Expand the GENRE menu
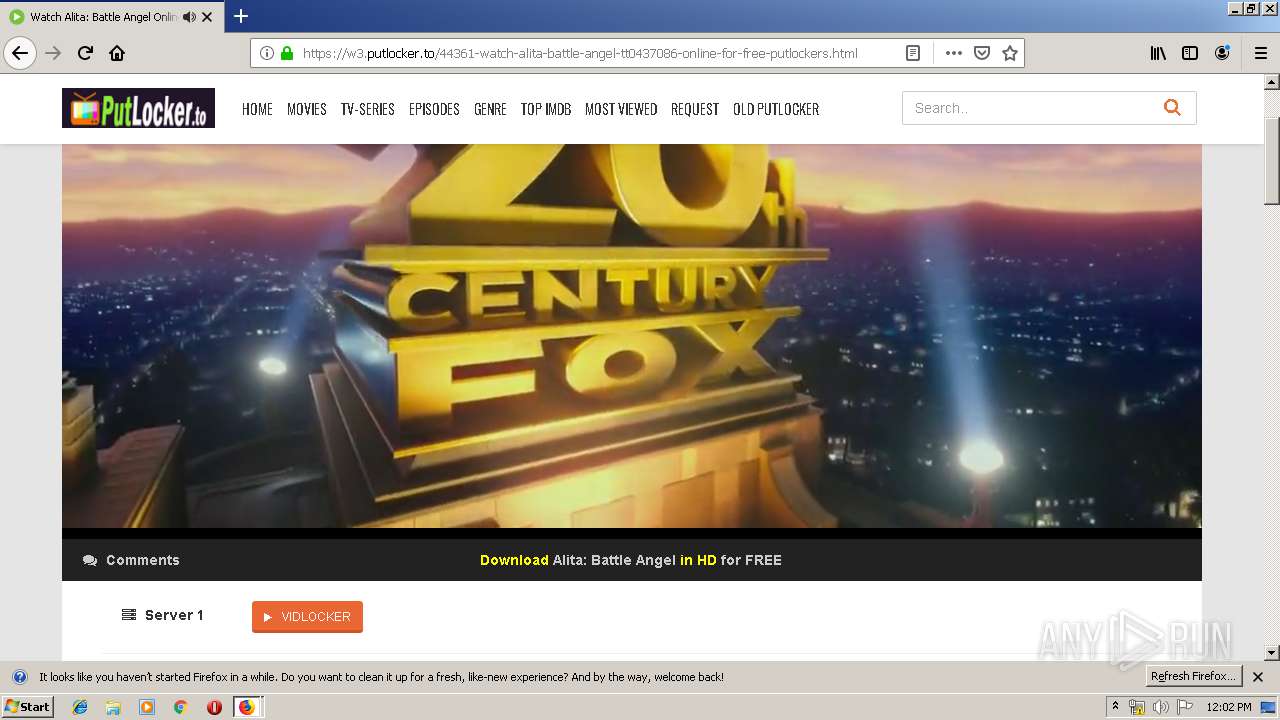1280x720 pixels. 490,109
